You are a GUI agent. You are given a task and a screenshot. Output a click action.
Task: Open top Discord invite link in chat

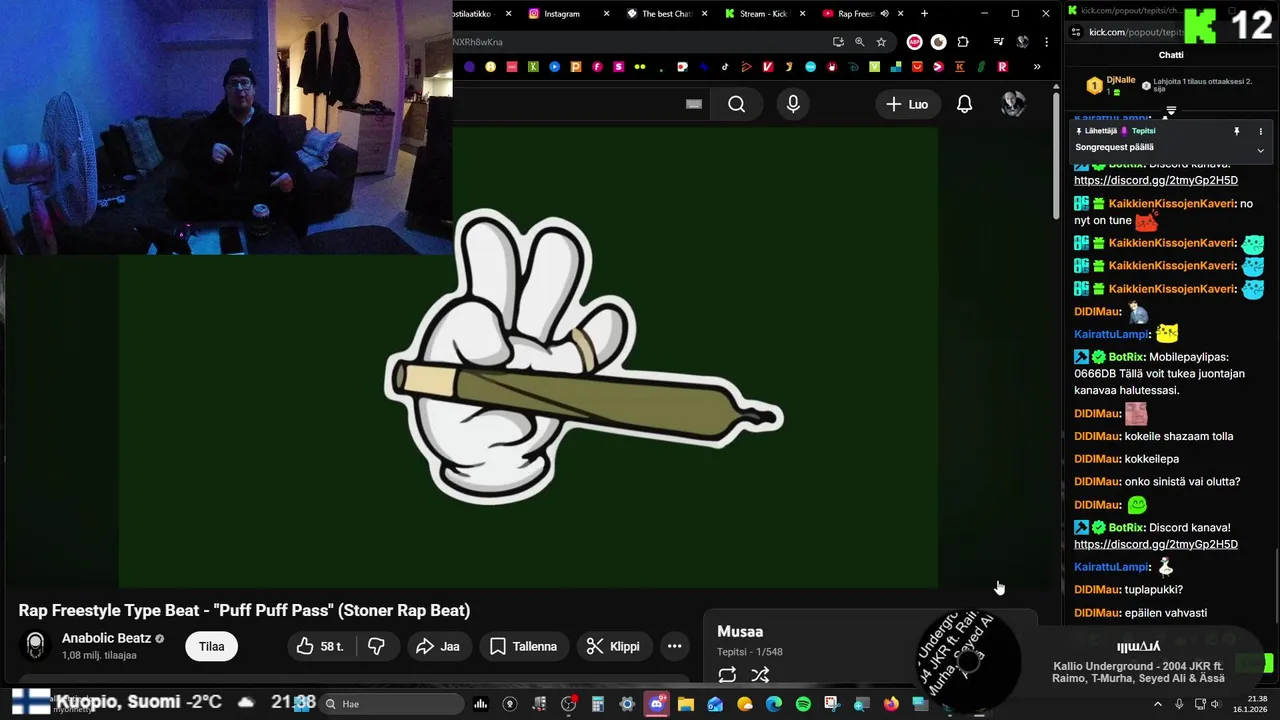point(1156,181)
